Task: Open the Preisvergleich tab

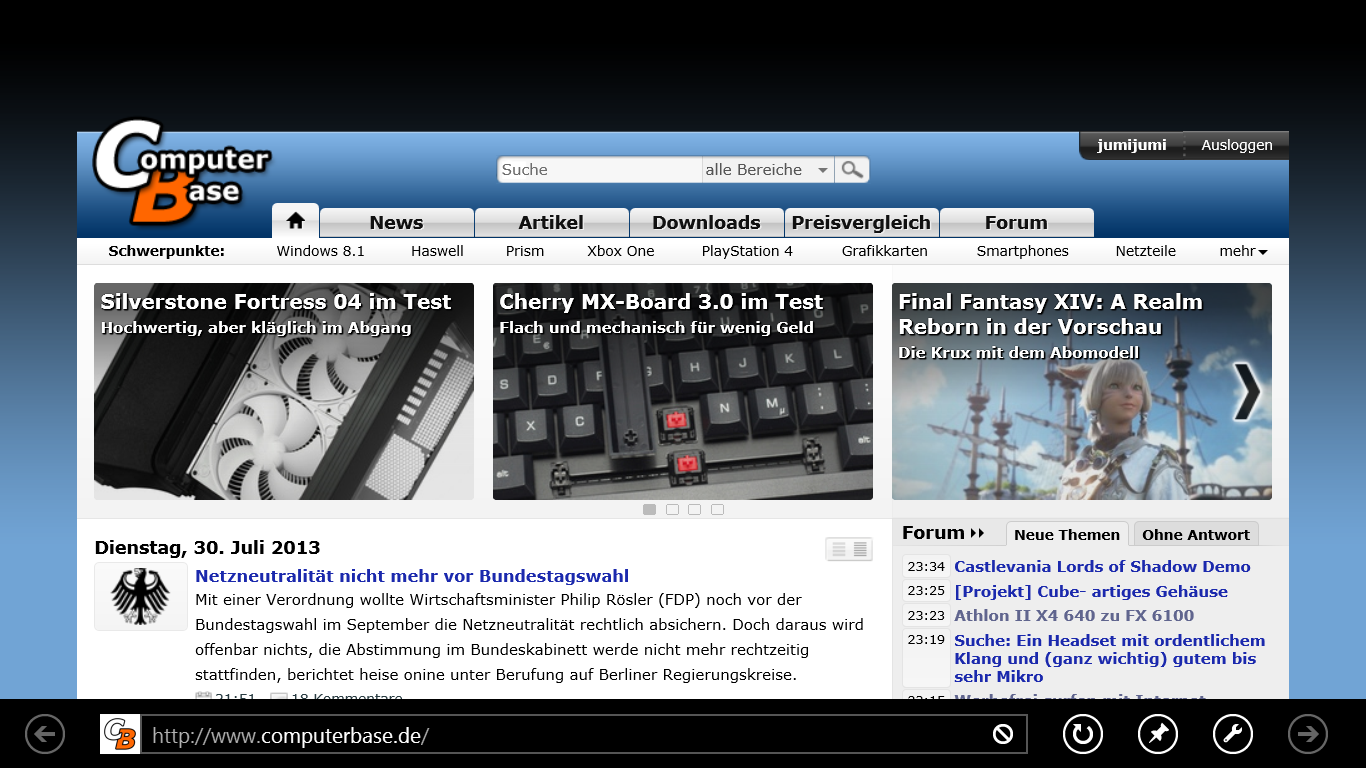Action: coord(861,223)
